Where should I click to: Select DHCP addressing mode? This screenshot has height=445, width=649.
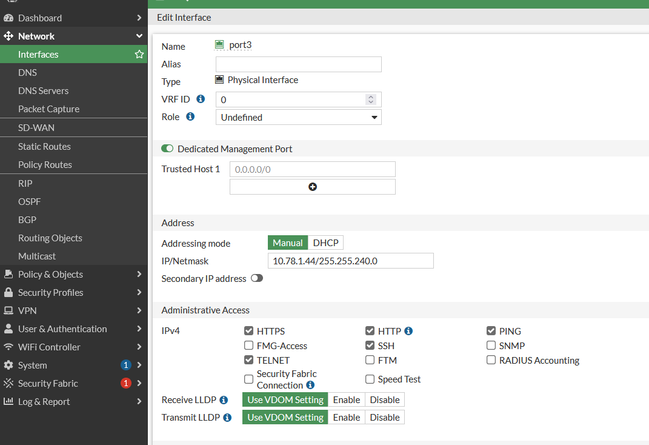326,243
